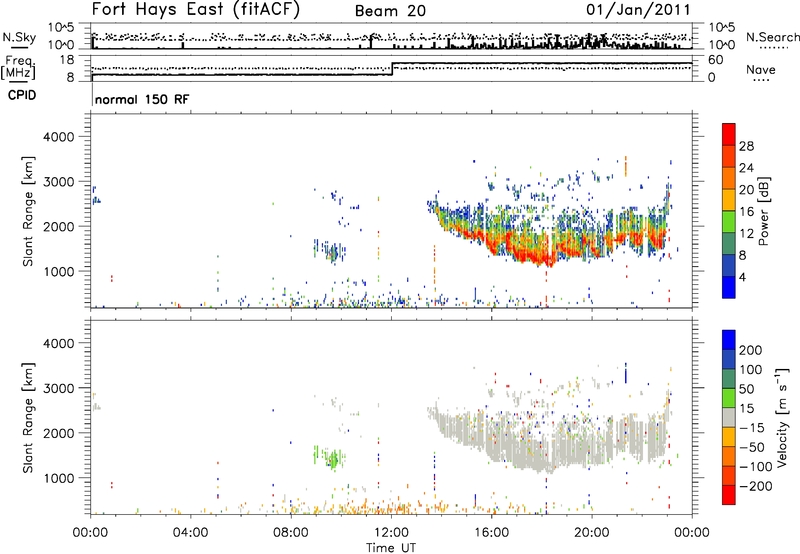This screenshot has height=554, width=800.
Task: Click the 'Slant Range [km]' label of velocity panel
Action: coord(28,417)
